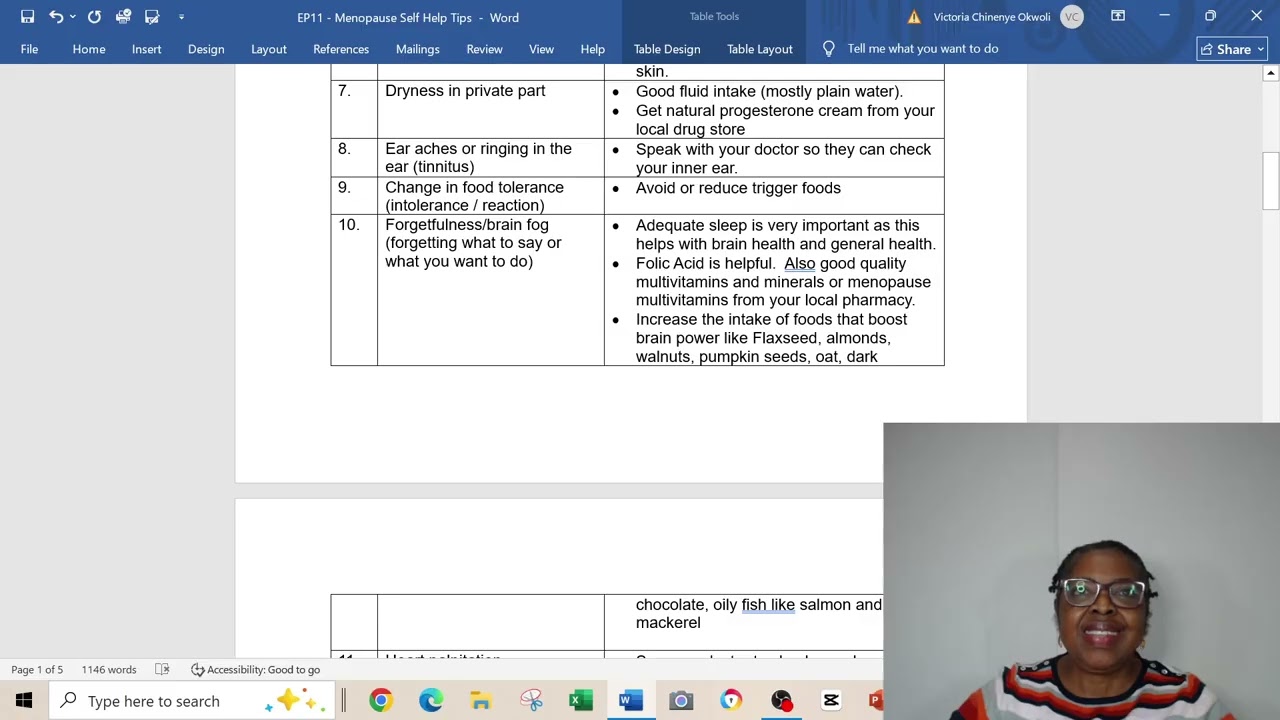Click the underlined phrase 'fish like'
The image size is (1280, 720).
pyautogui.click(x=768, y=604)
